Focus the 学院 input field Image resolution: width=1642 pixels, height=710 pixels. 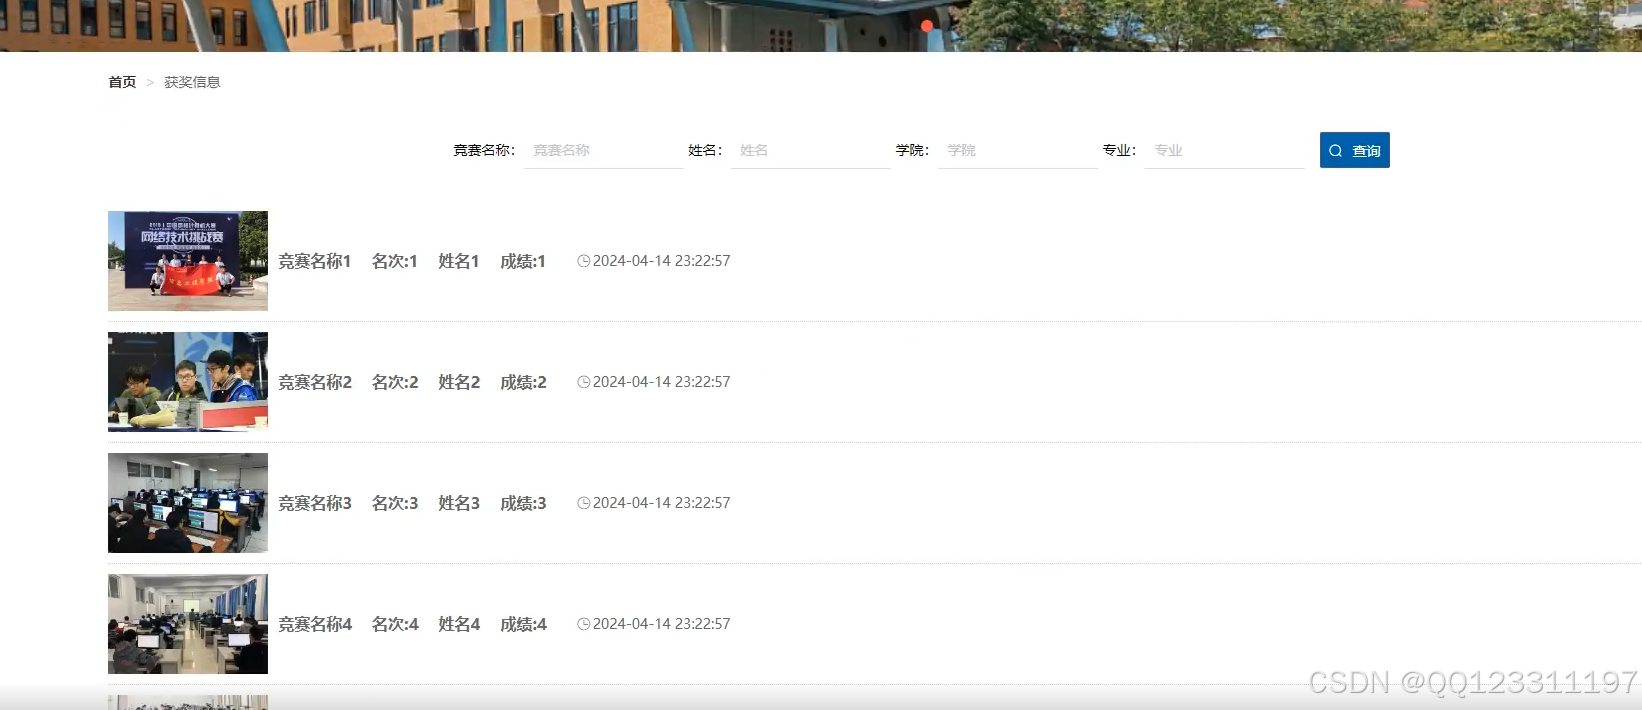click(x=1018, y=150)
